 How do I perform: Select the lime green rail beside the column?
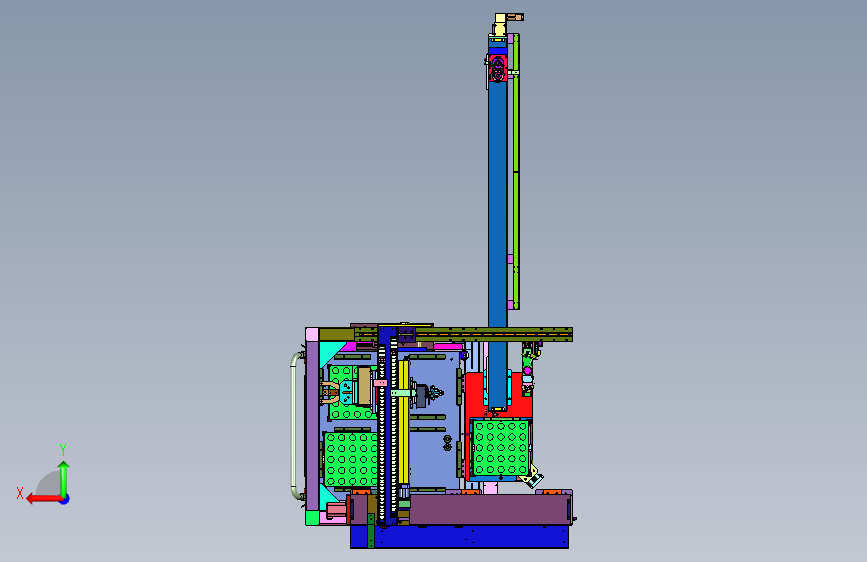[x=516, y=171]
